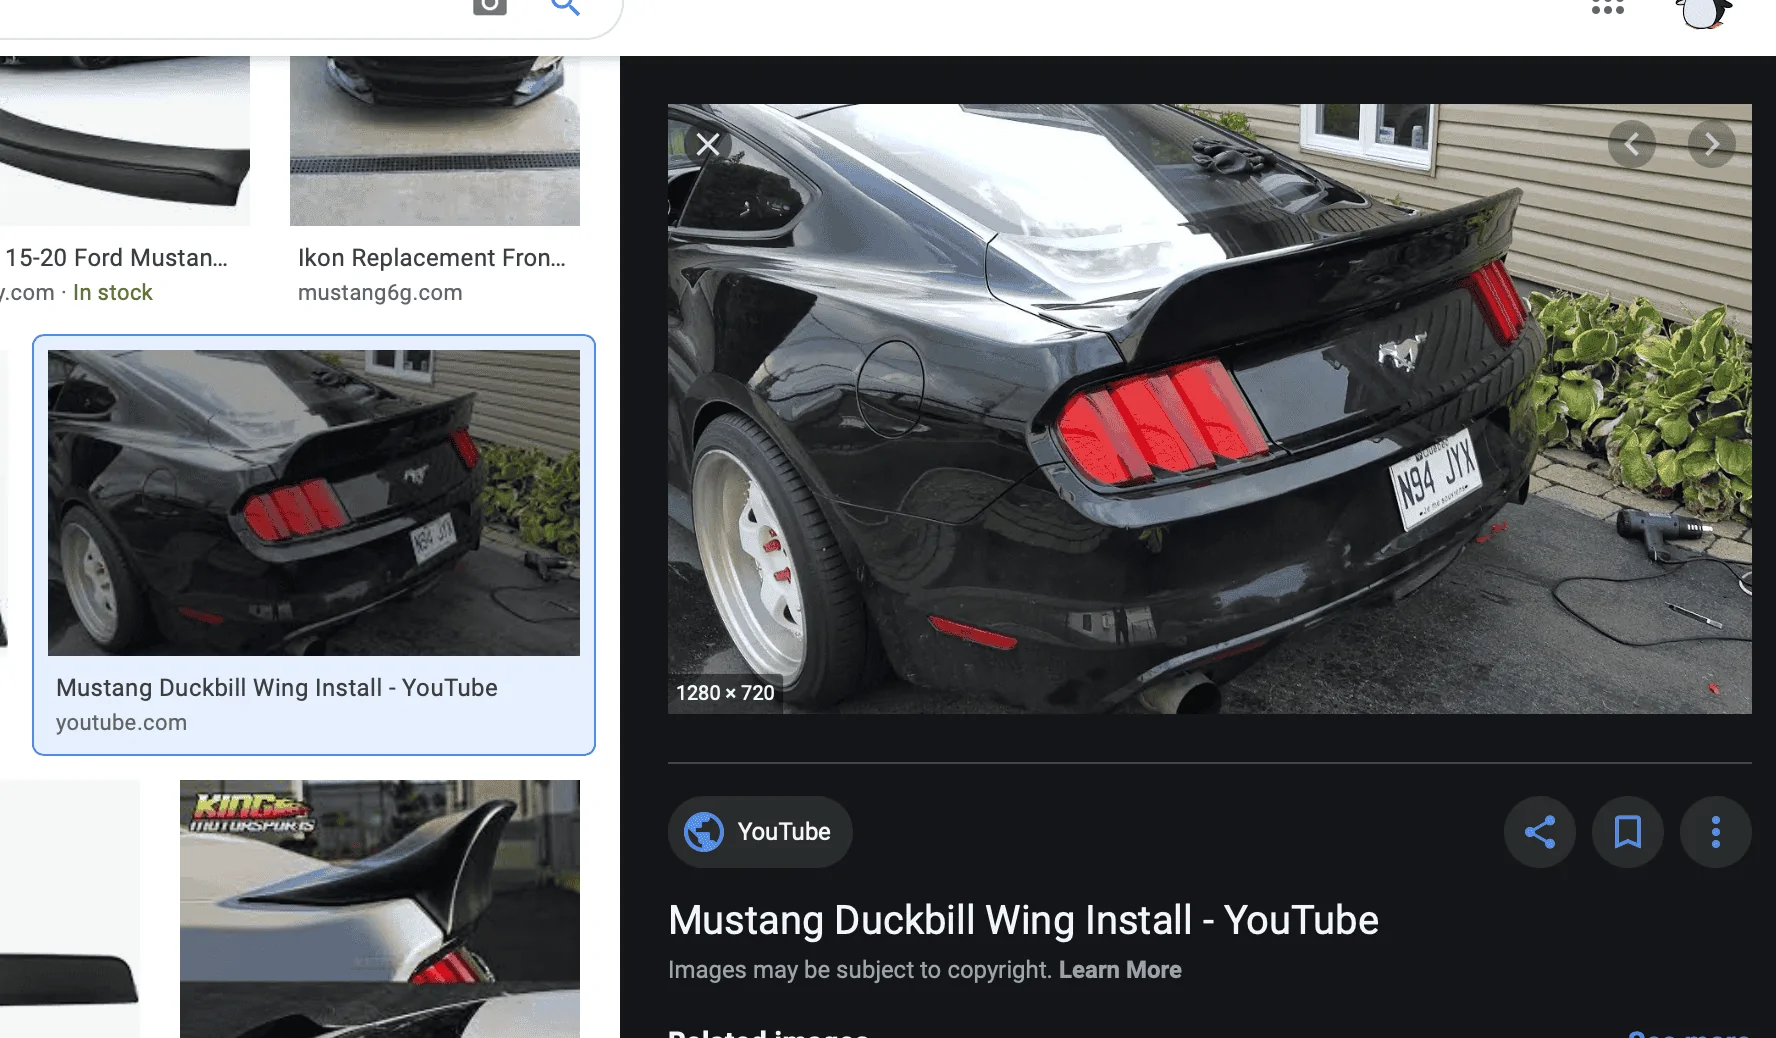Search by image camera icon
Viewport: 1776px width, 1038px height.
[x=490, y=6]
